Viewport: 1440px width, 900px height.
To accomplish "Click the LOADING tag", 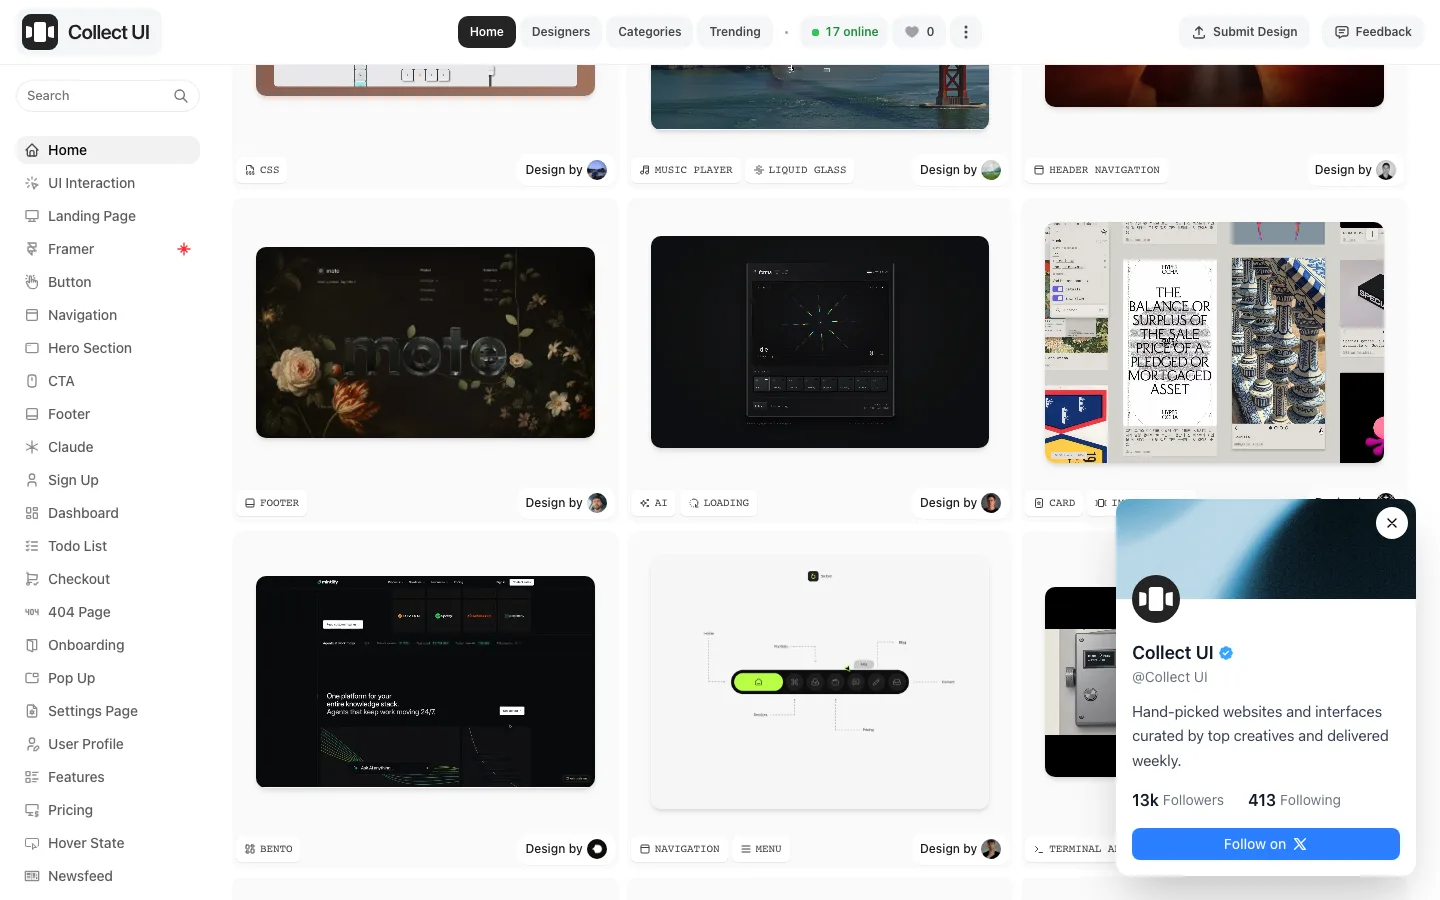I will pyautogui.click(x=719, y=503).
